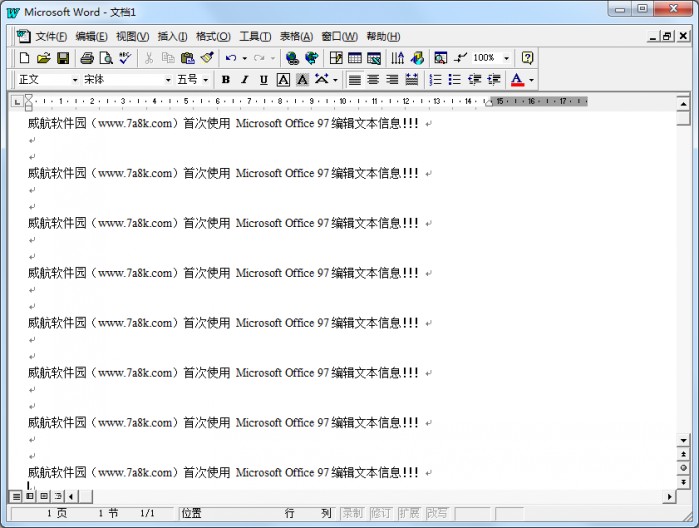699x528 pixels.
Task: Open the 格式(O) menu
Action: 213,37
